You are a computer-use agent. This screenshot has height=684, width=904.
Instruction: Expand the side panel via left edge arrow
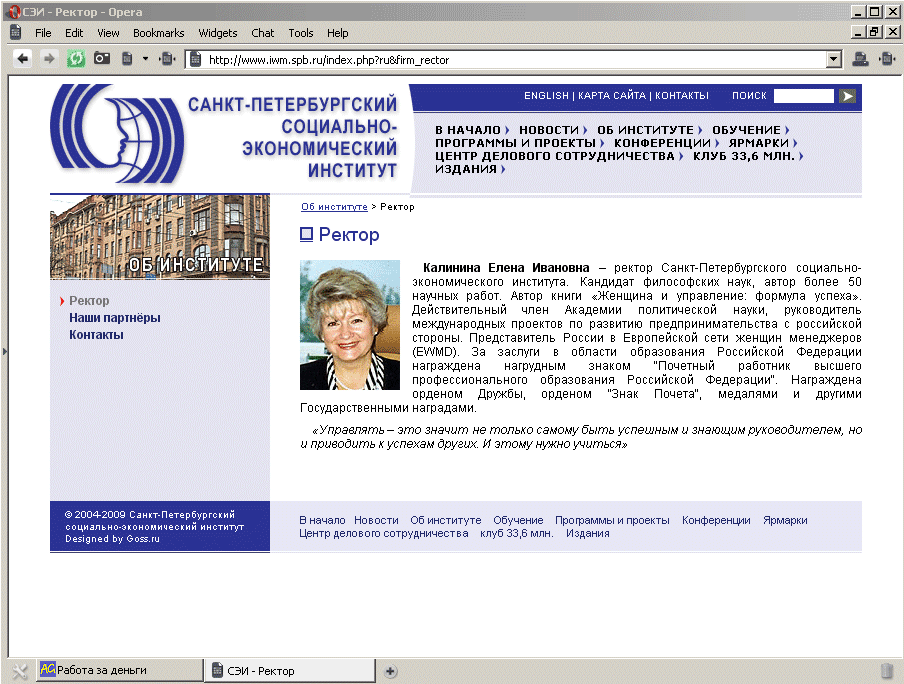[x=5, y=351]
